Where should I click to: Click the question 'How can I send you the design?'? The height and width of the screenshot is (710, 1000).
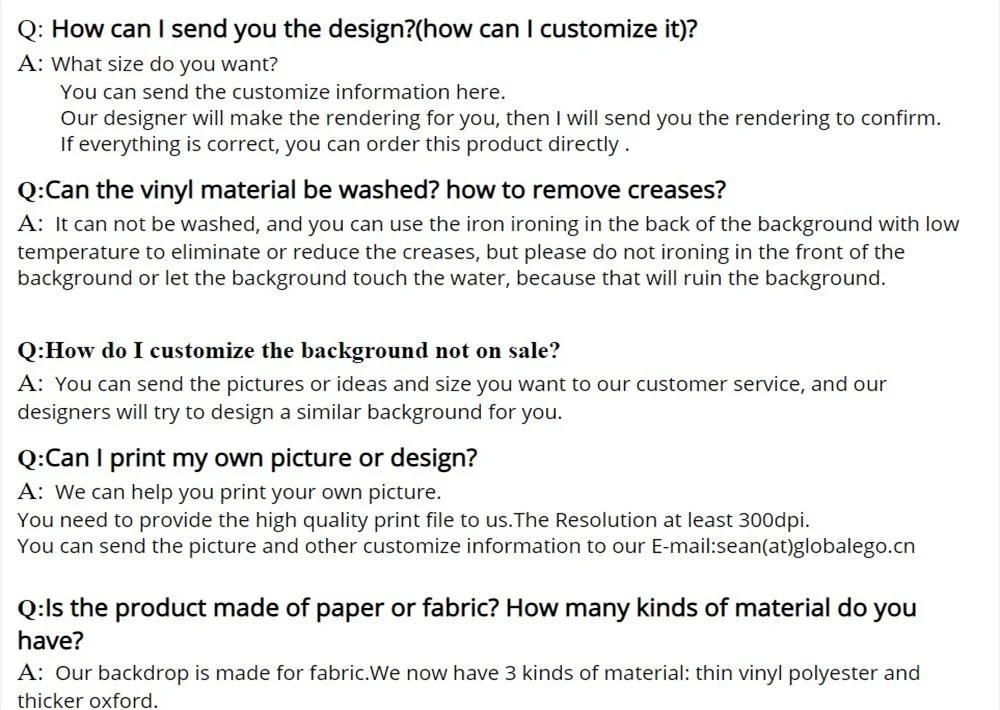tap(232, 29)
